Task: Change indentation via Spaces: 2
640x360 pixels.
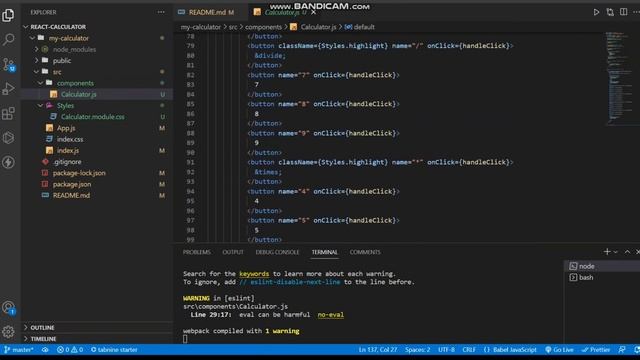Action: 418,350
